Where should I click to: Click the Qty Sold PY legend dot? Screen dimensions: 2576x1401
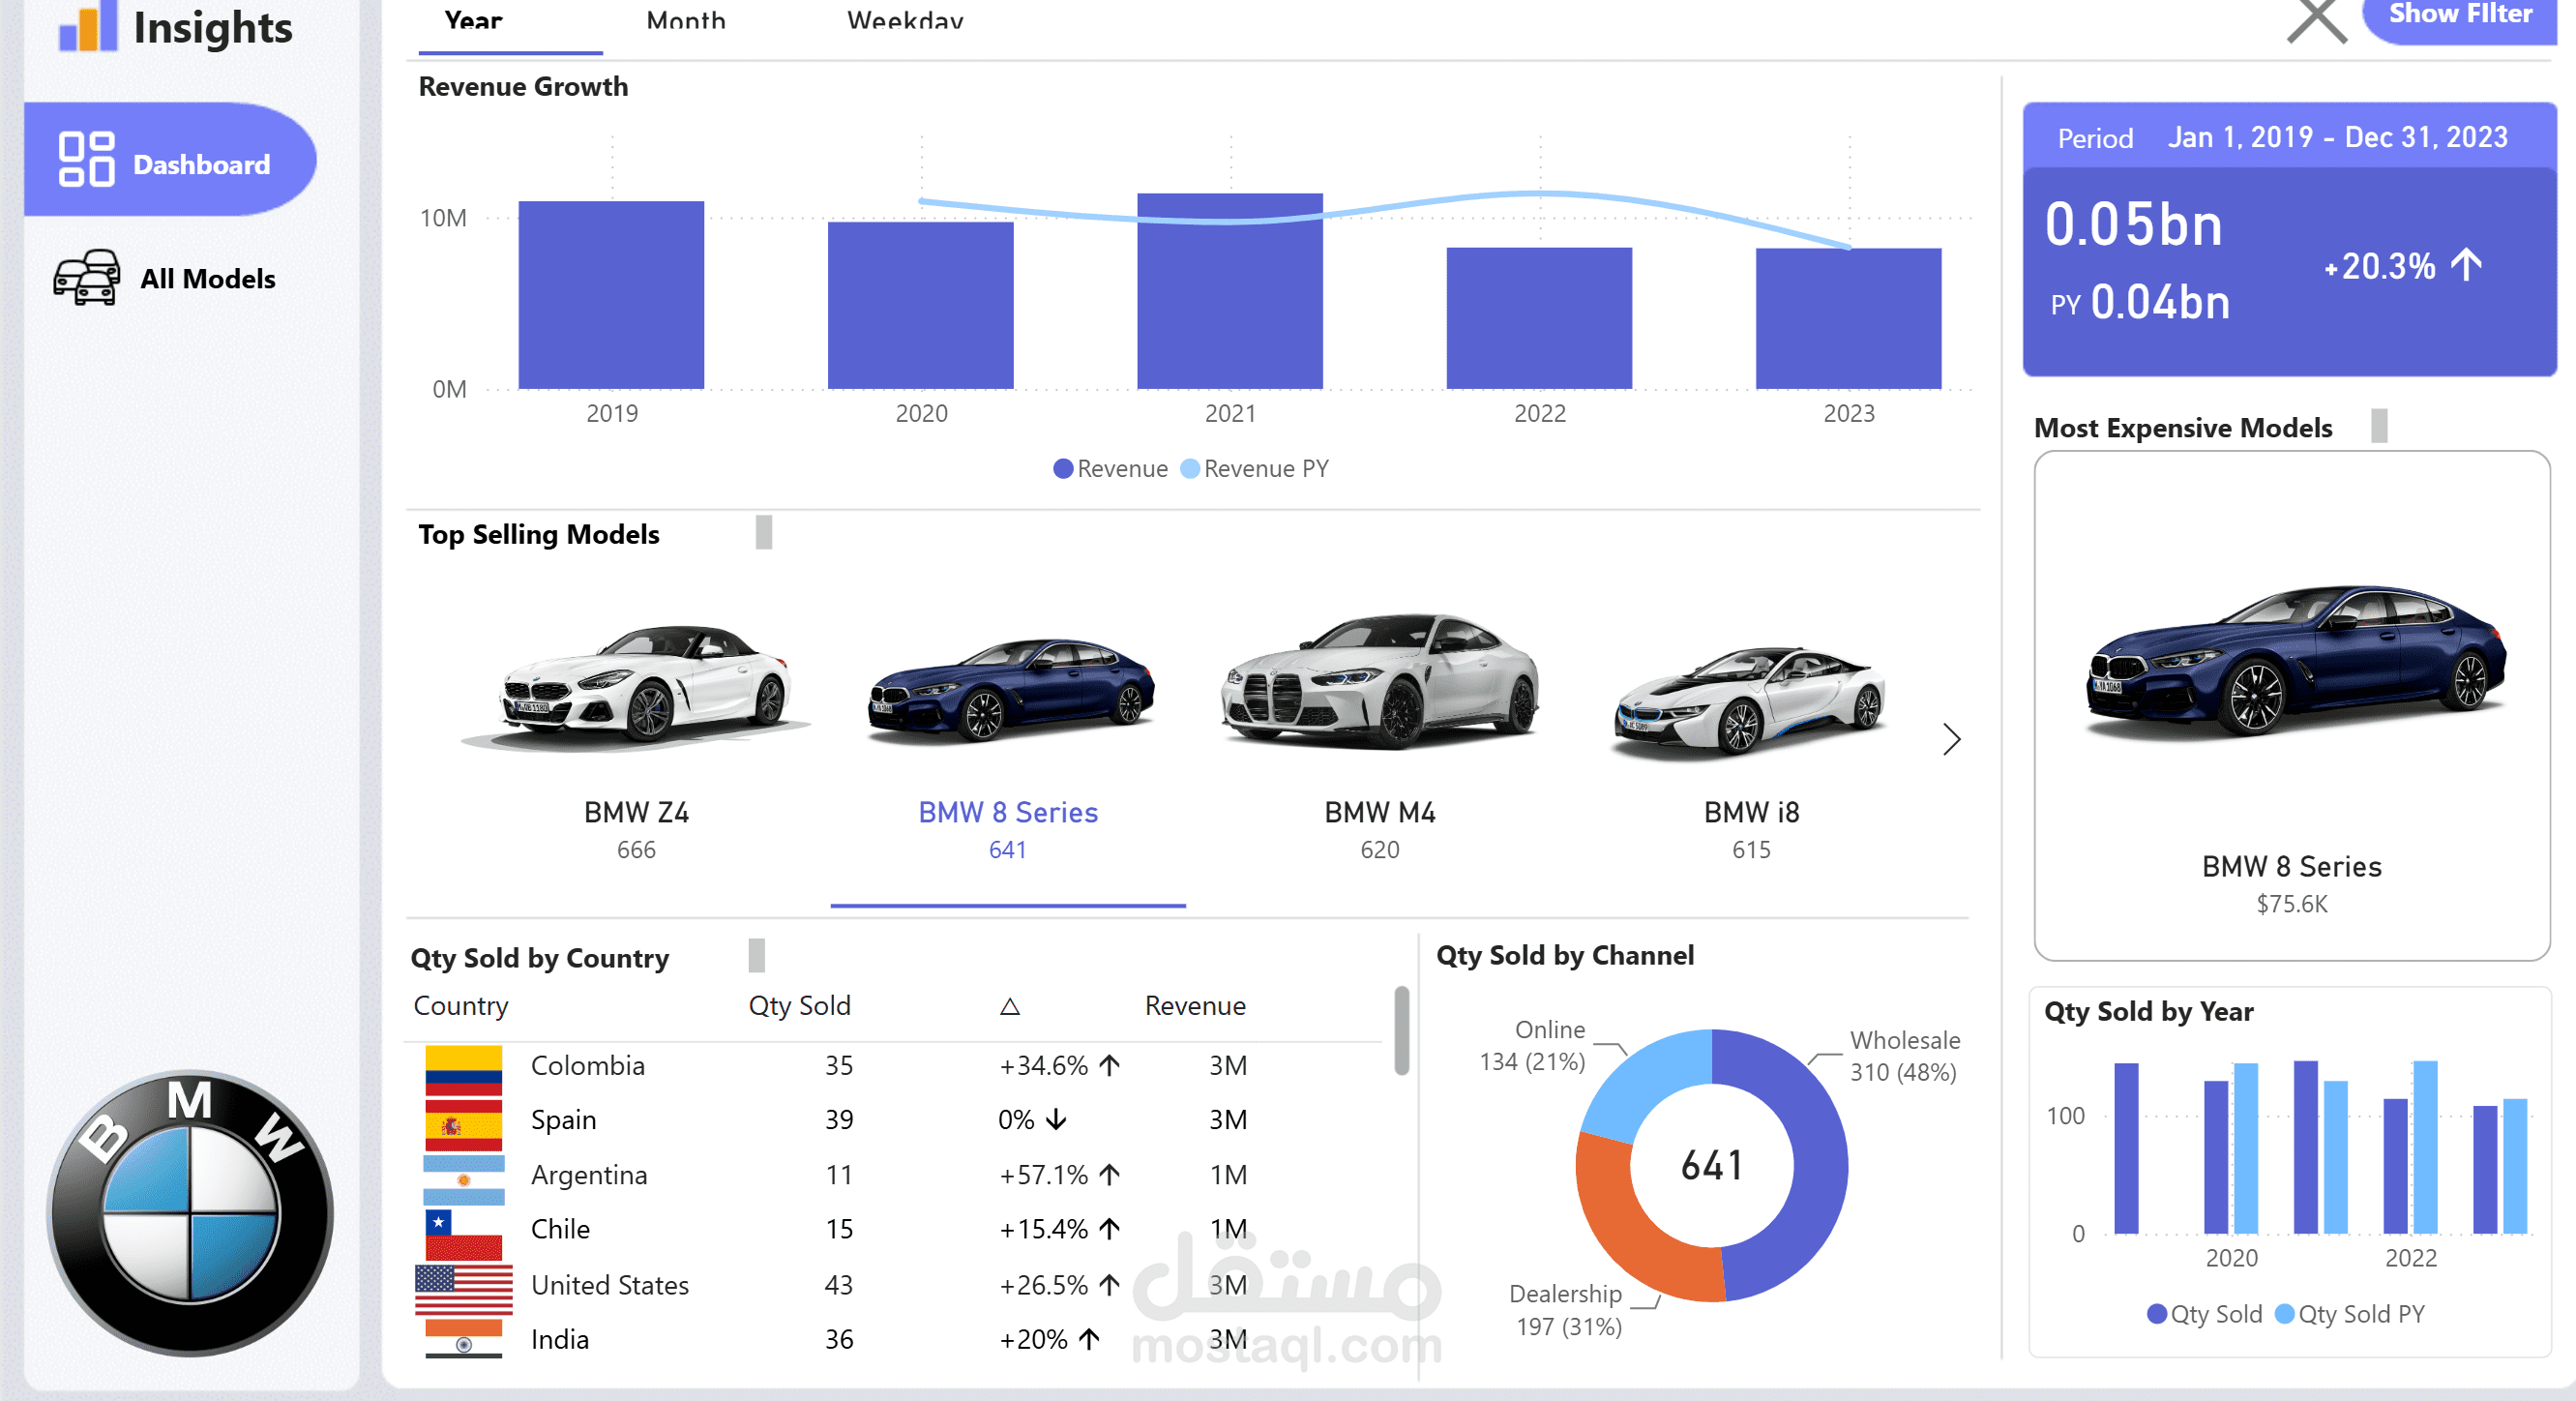[2284, 1314]
